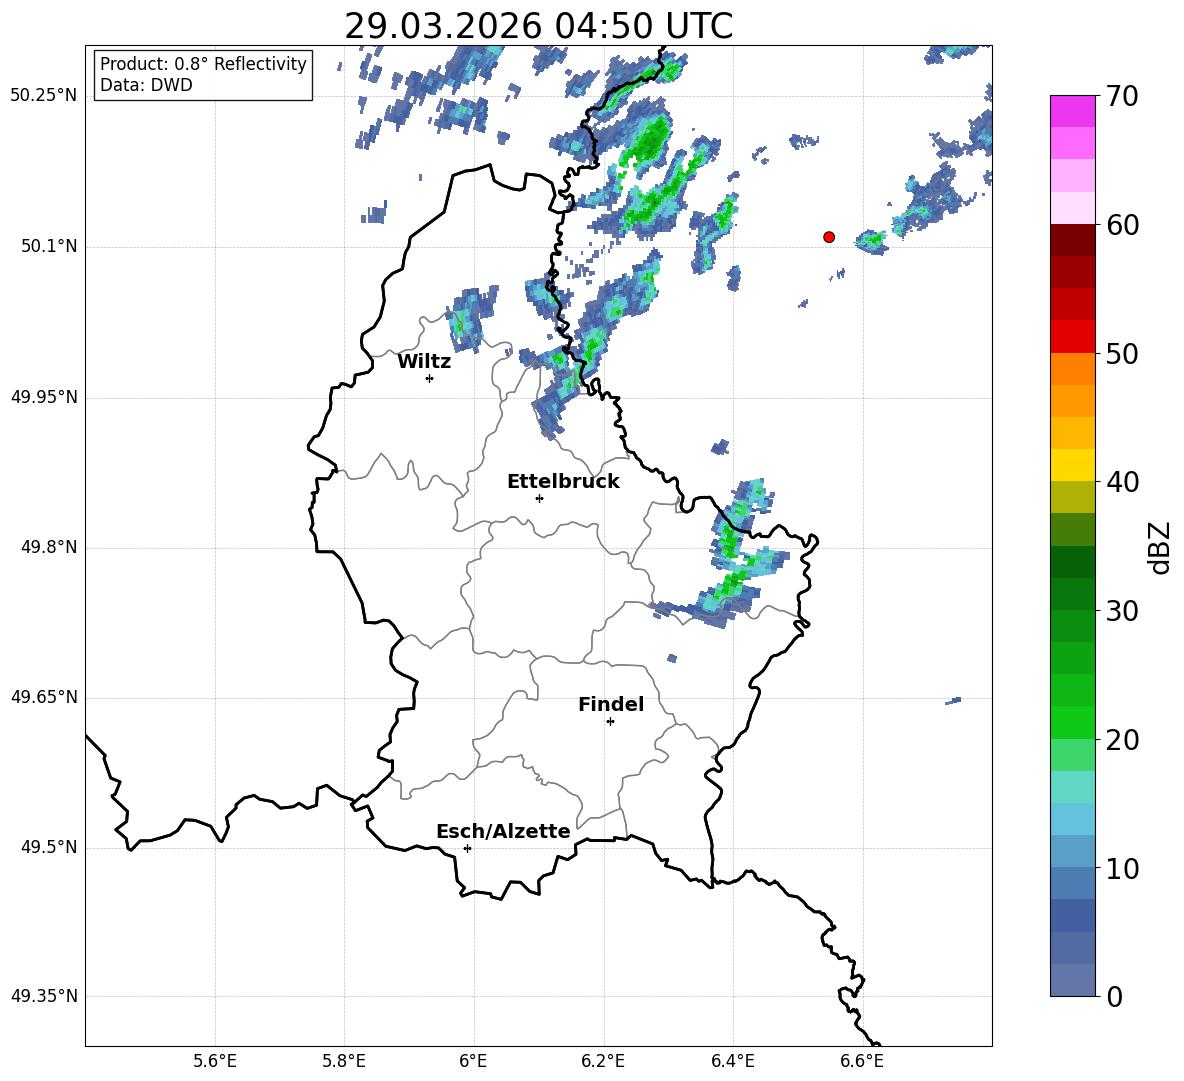Click the Ettelbruck city label
The height and width of the screenshot is (1081, 1184).
pyautogui.click(x=563, y=482)
